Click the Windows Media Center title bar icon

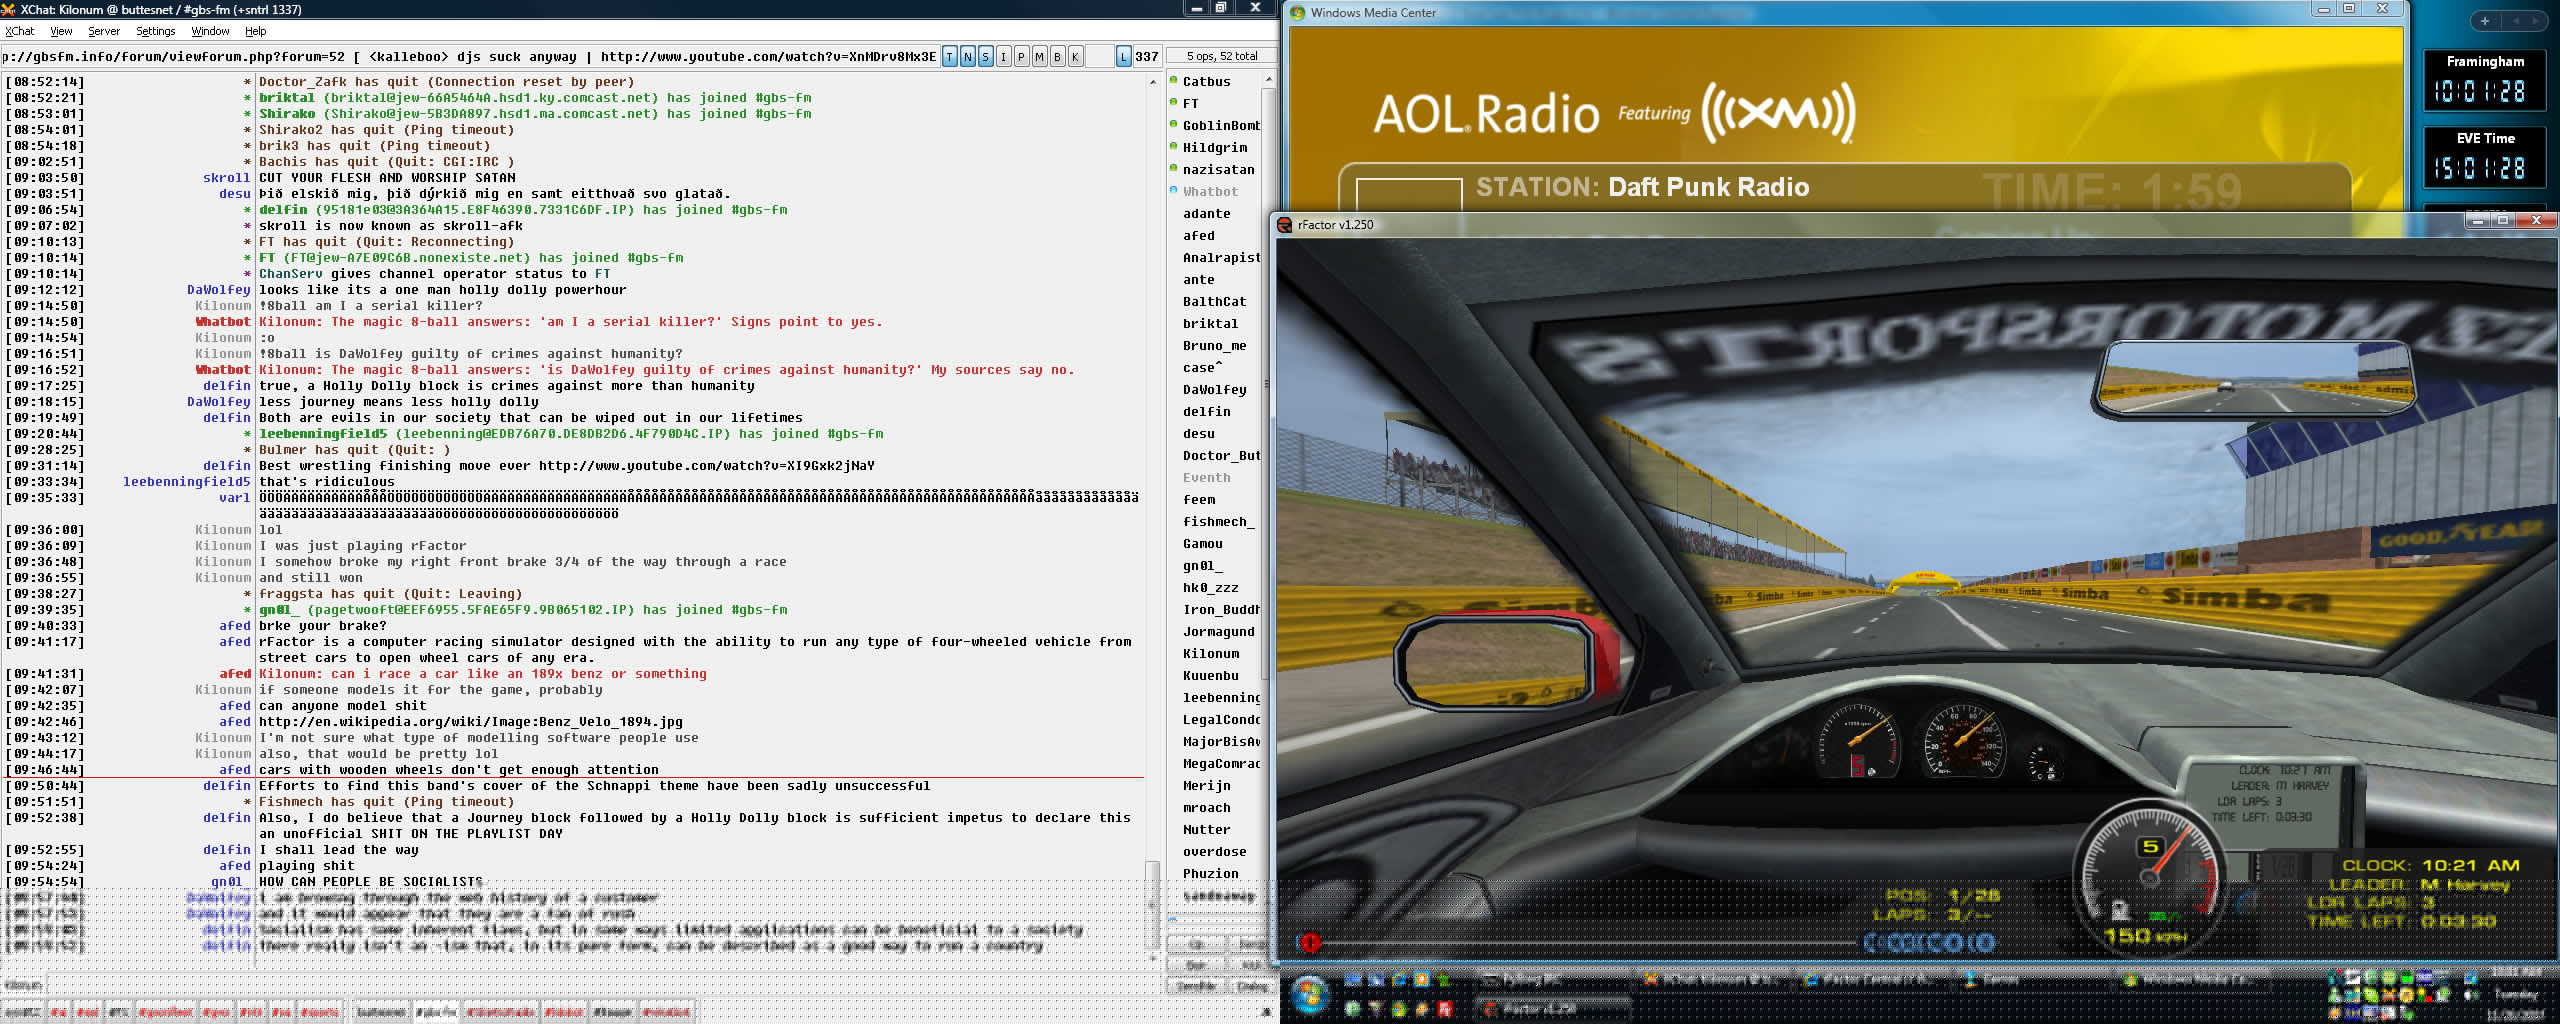pos(1297,13)
